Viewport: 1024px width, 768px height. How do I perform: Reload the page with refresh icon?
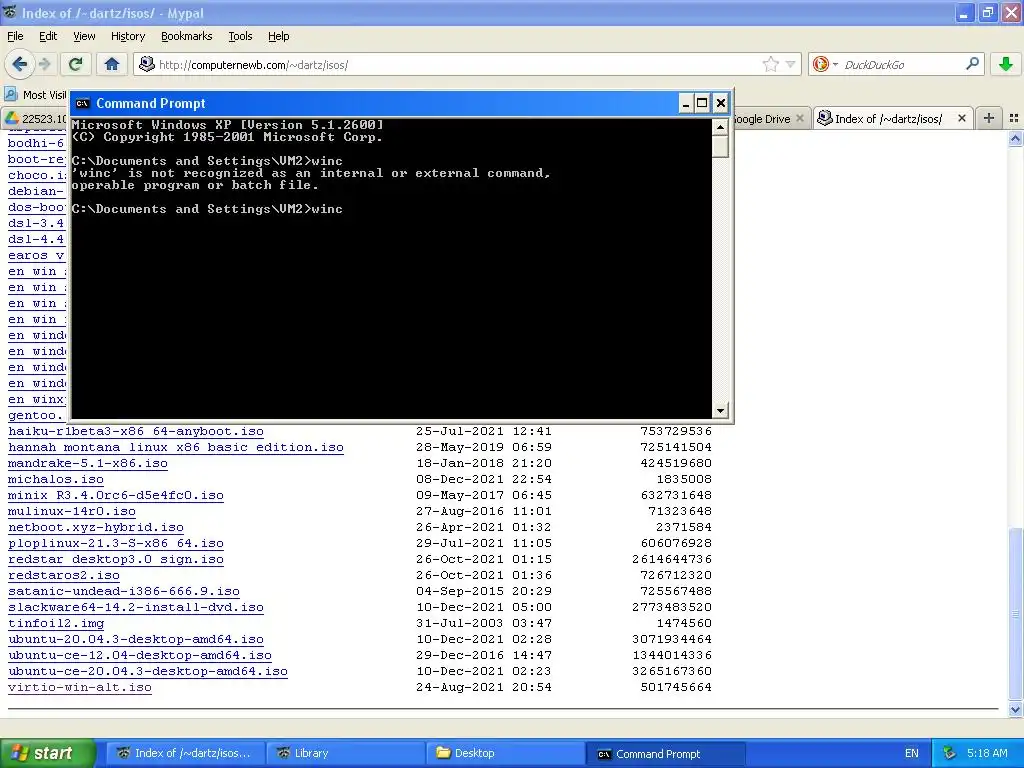[x=76, y=64]
